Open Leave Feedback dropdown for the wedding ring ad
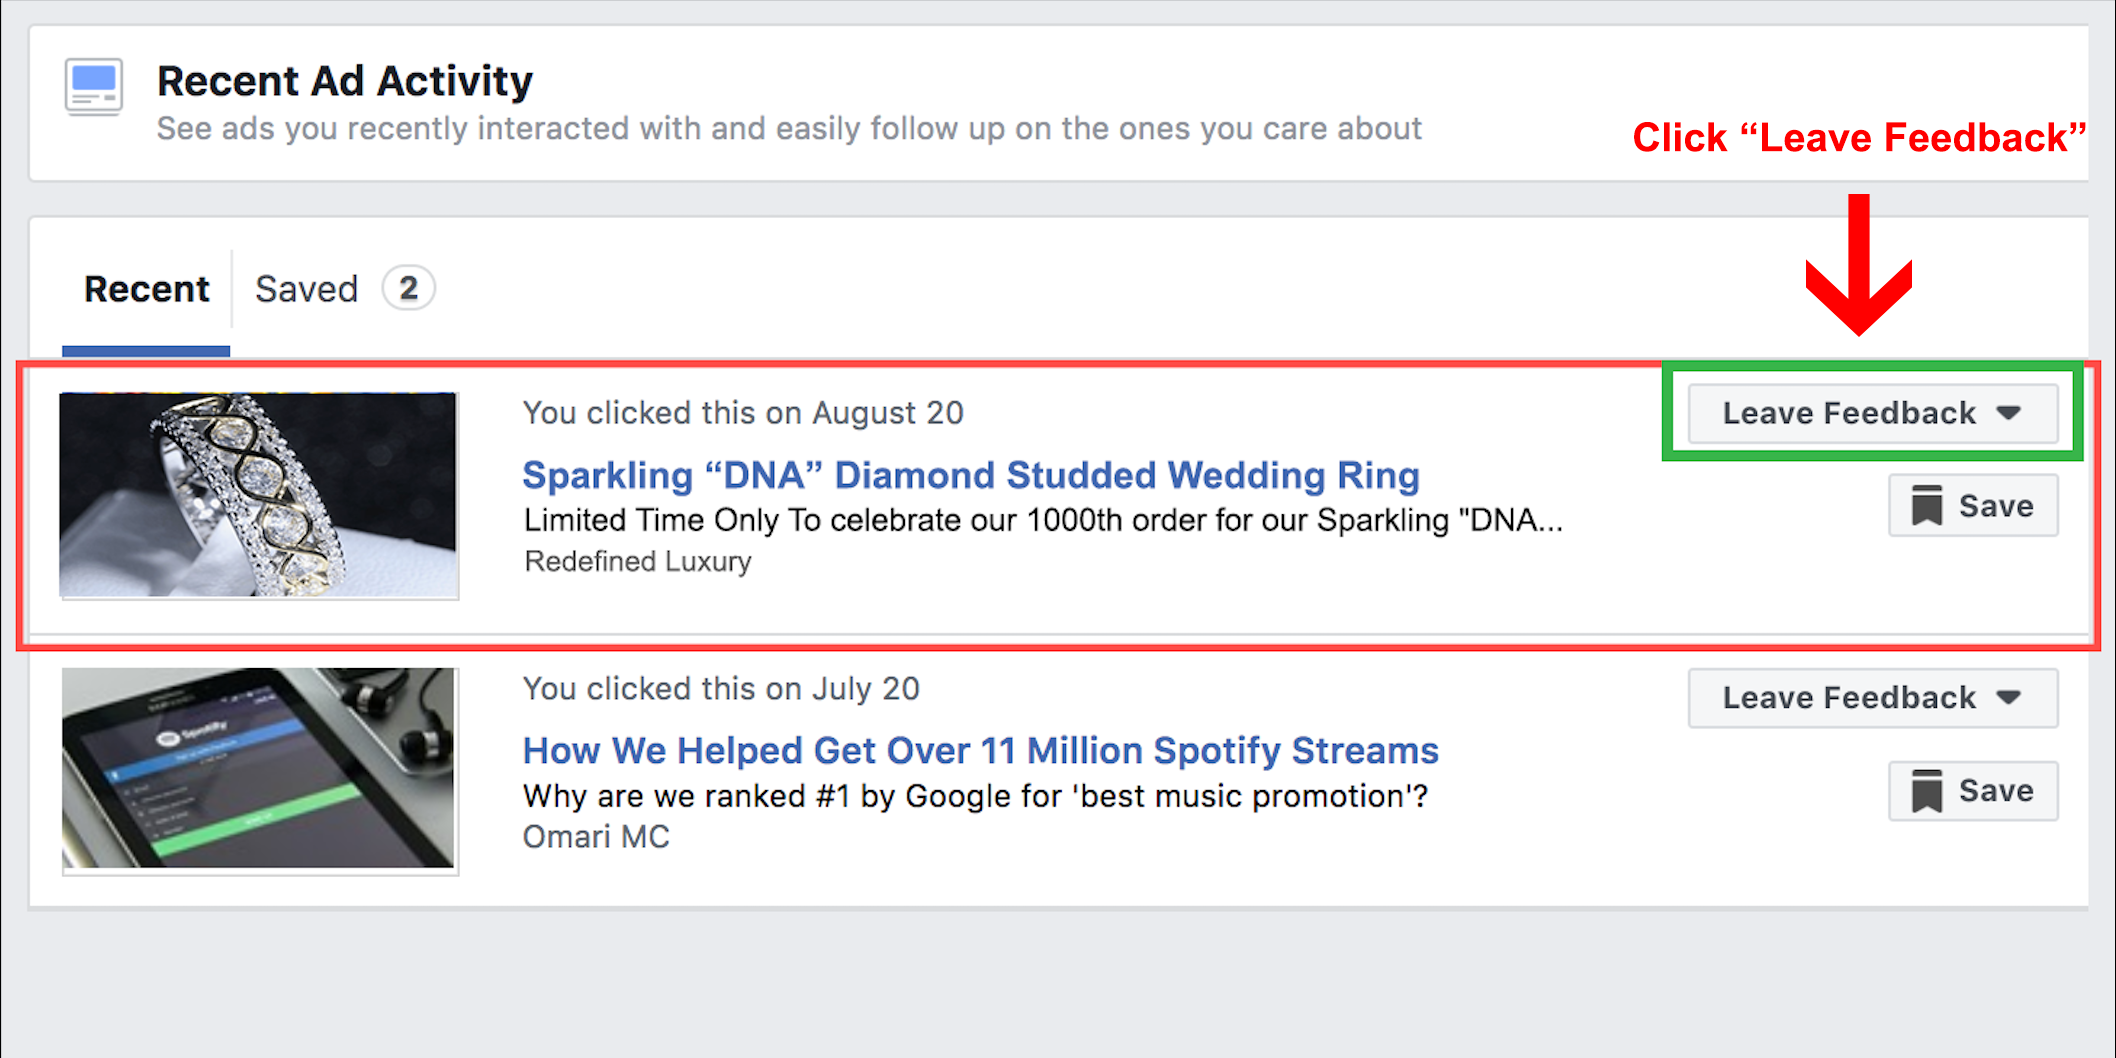The image size is (2116, 1058). point(1872,413)
